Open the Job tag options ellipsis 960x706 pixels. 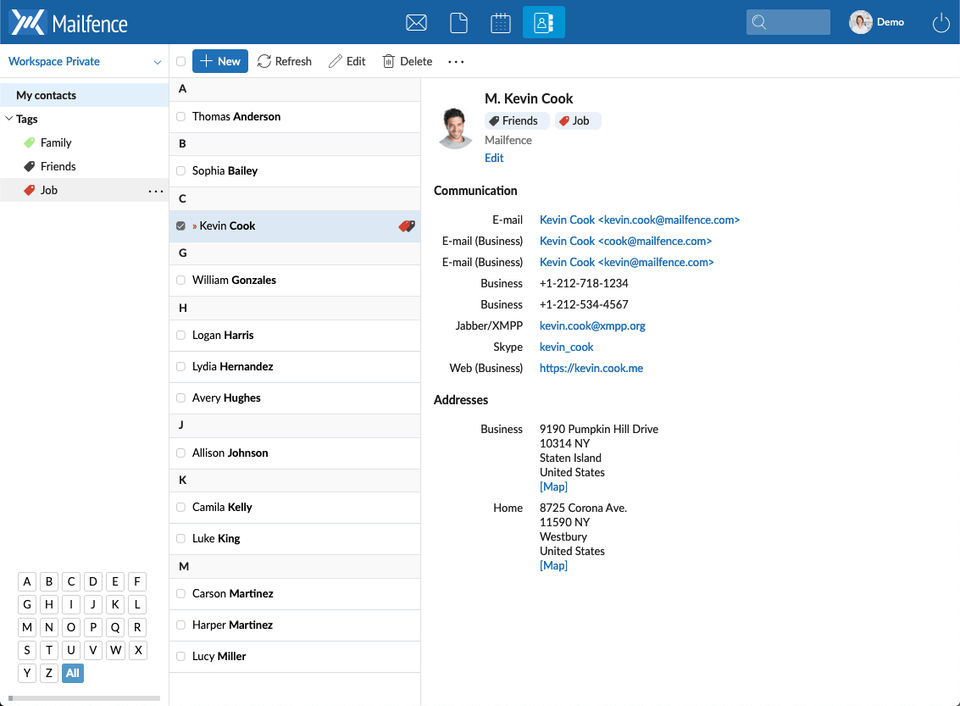coord(156,191)
